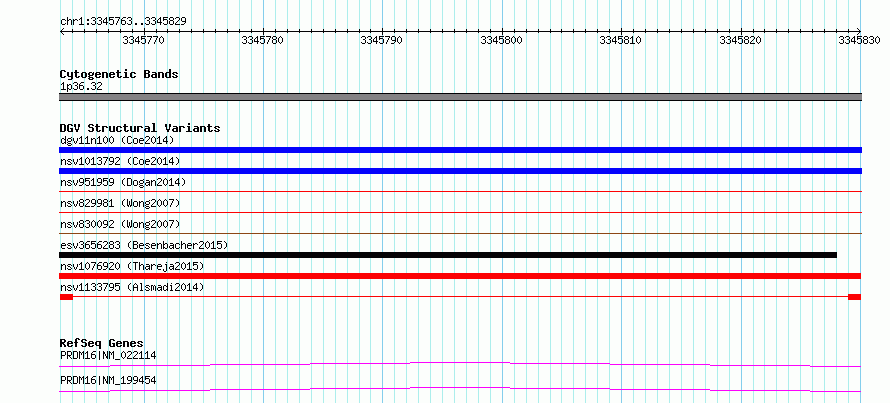Click the blue bar for nsv1013792
Viewport: 890px width, 403px height.
point(461,171)
